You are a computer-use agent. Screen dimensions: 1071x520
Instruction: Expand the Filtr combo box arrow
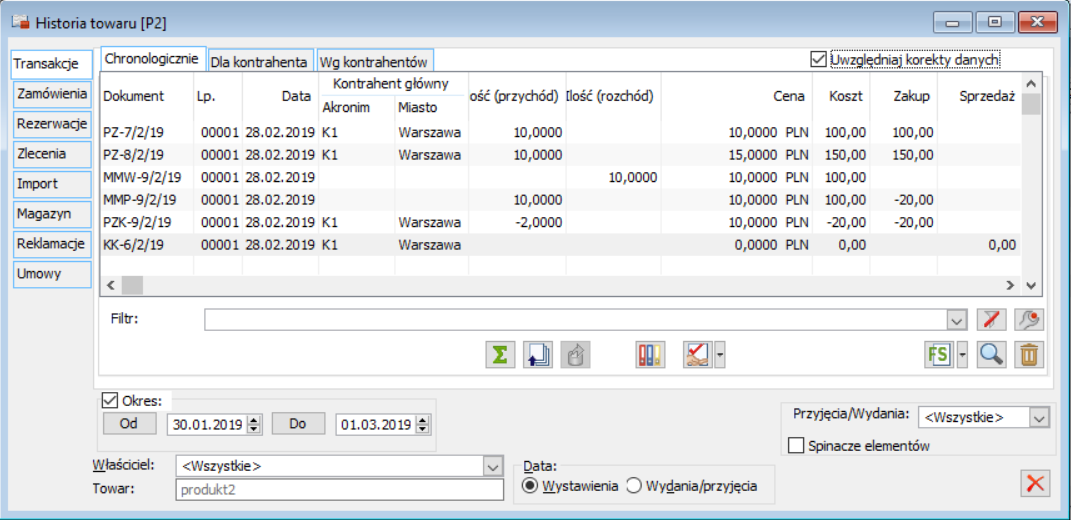pyautogui.click(x=957, y=320)
